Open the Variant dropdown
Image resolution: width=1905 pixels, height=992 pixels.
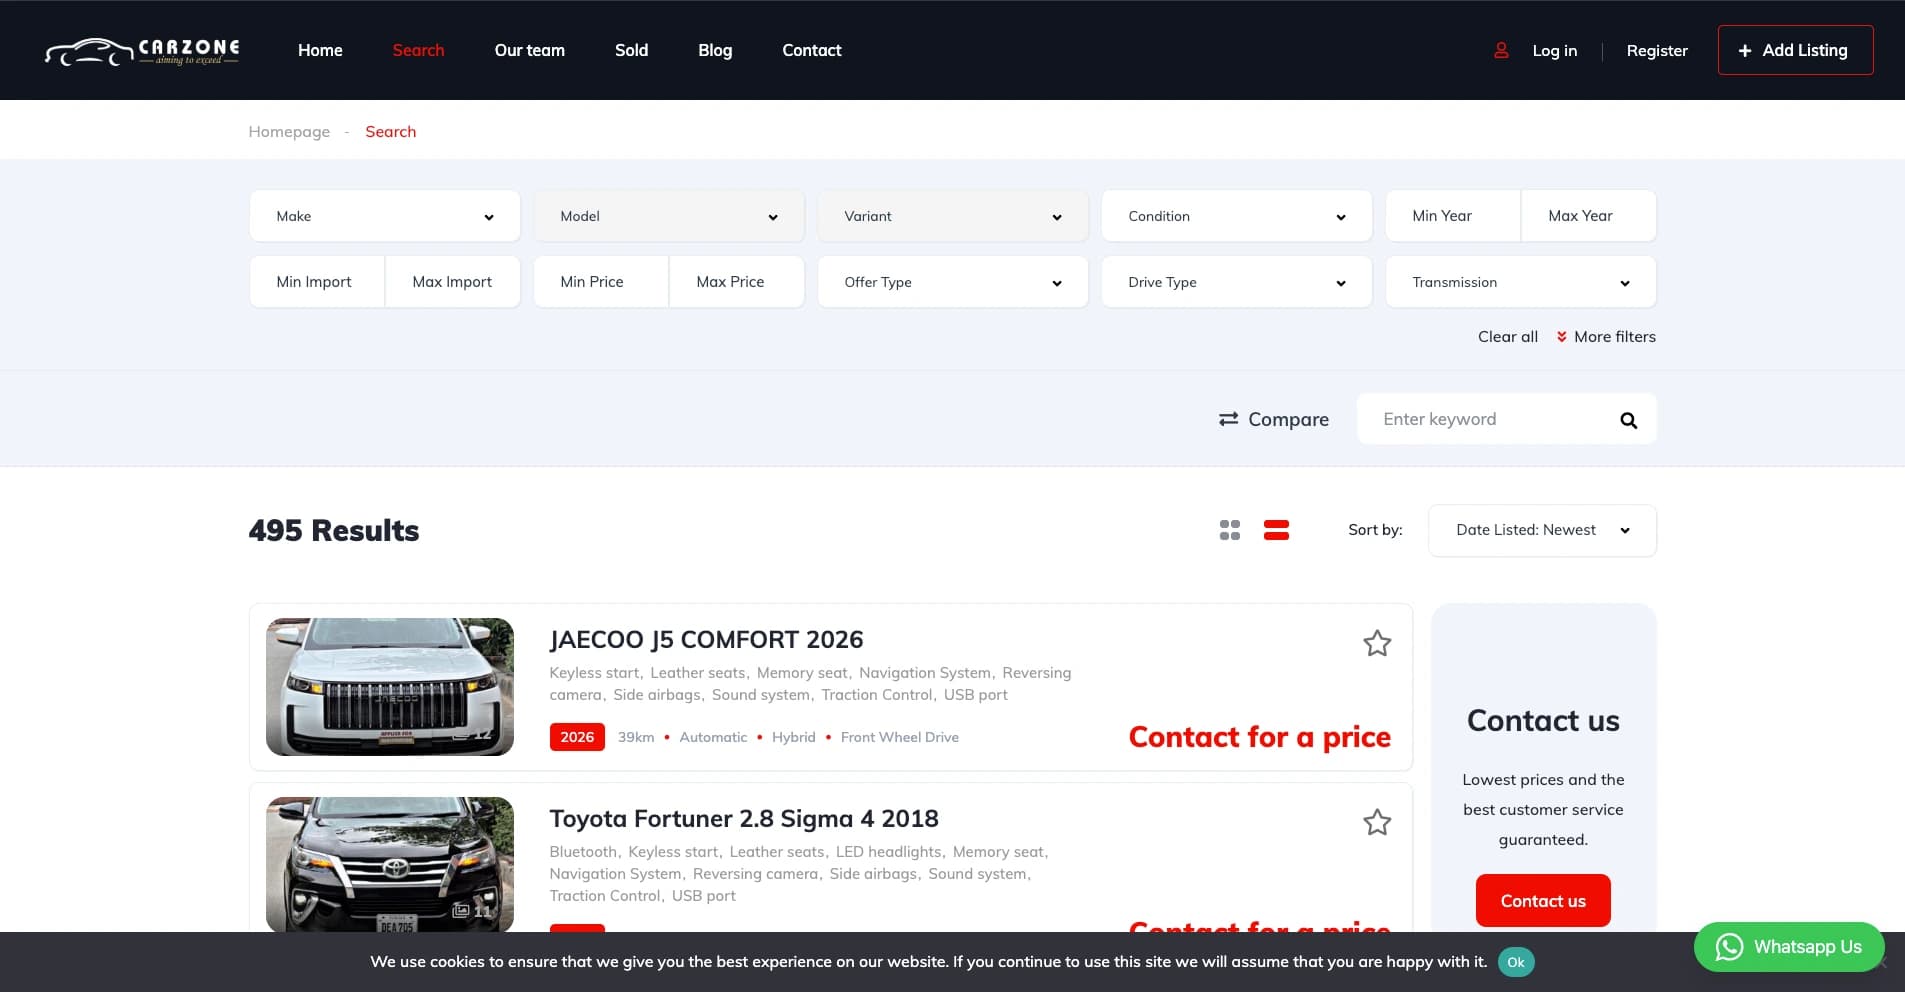(x=953, y=216)
